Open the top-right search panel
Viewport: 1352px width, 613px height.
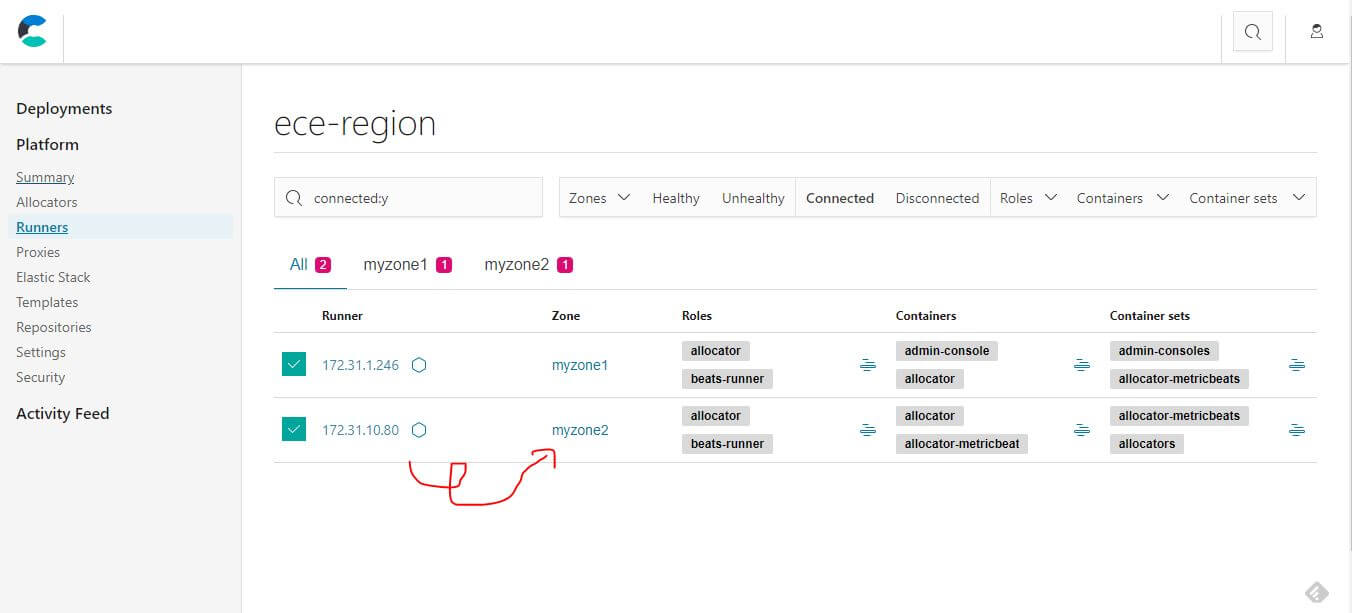click(x=1252, y=31)
